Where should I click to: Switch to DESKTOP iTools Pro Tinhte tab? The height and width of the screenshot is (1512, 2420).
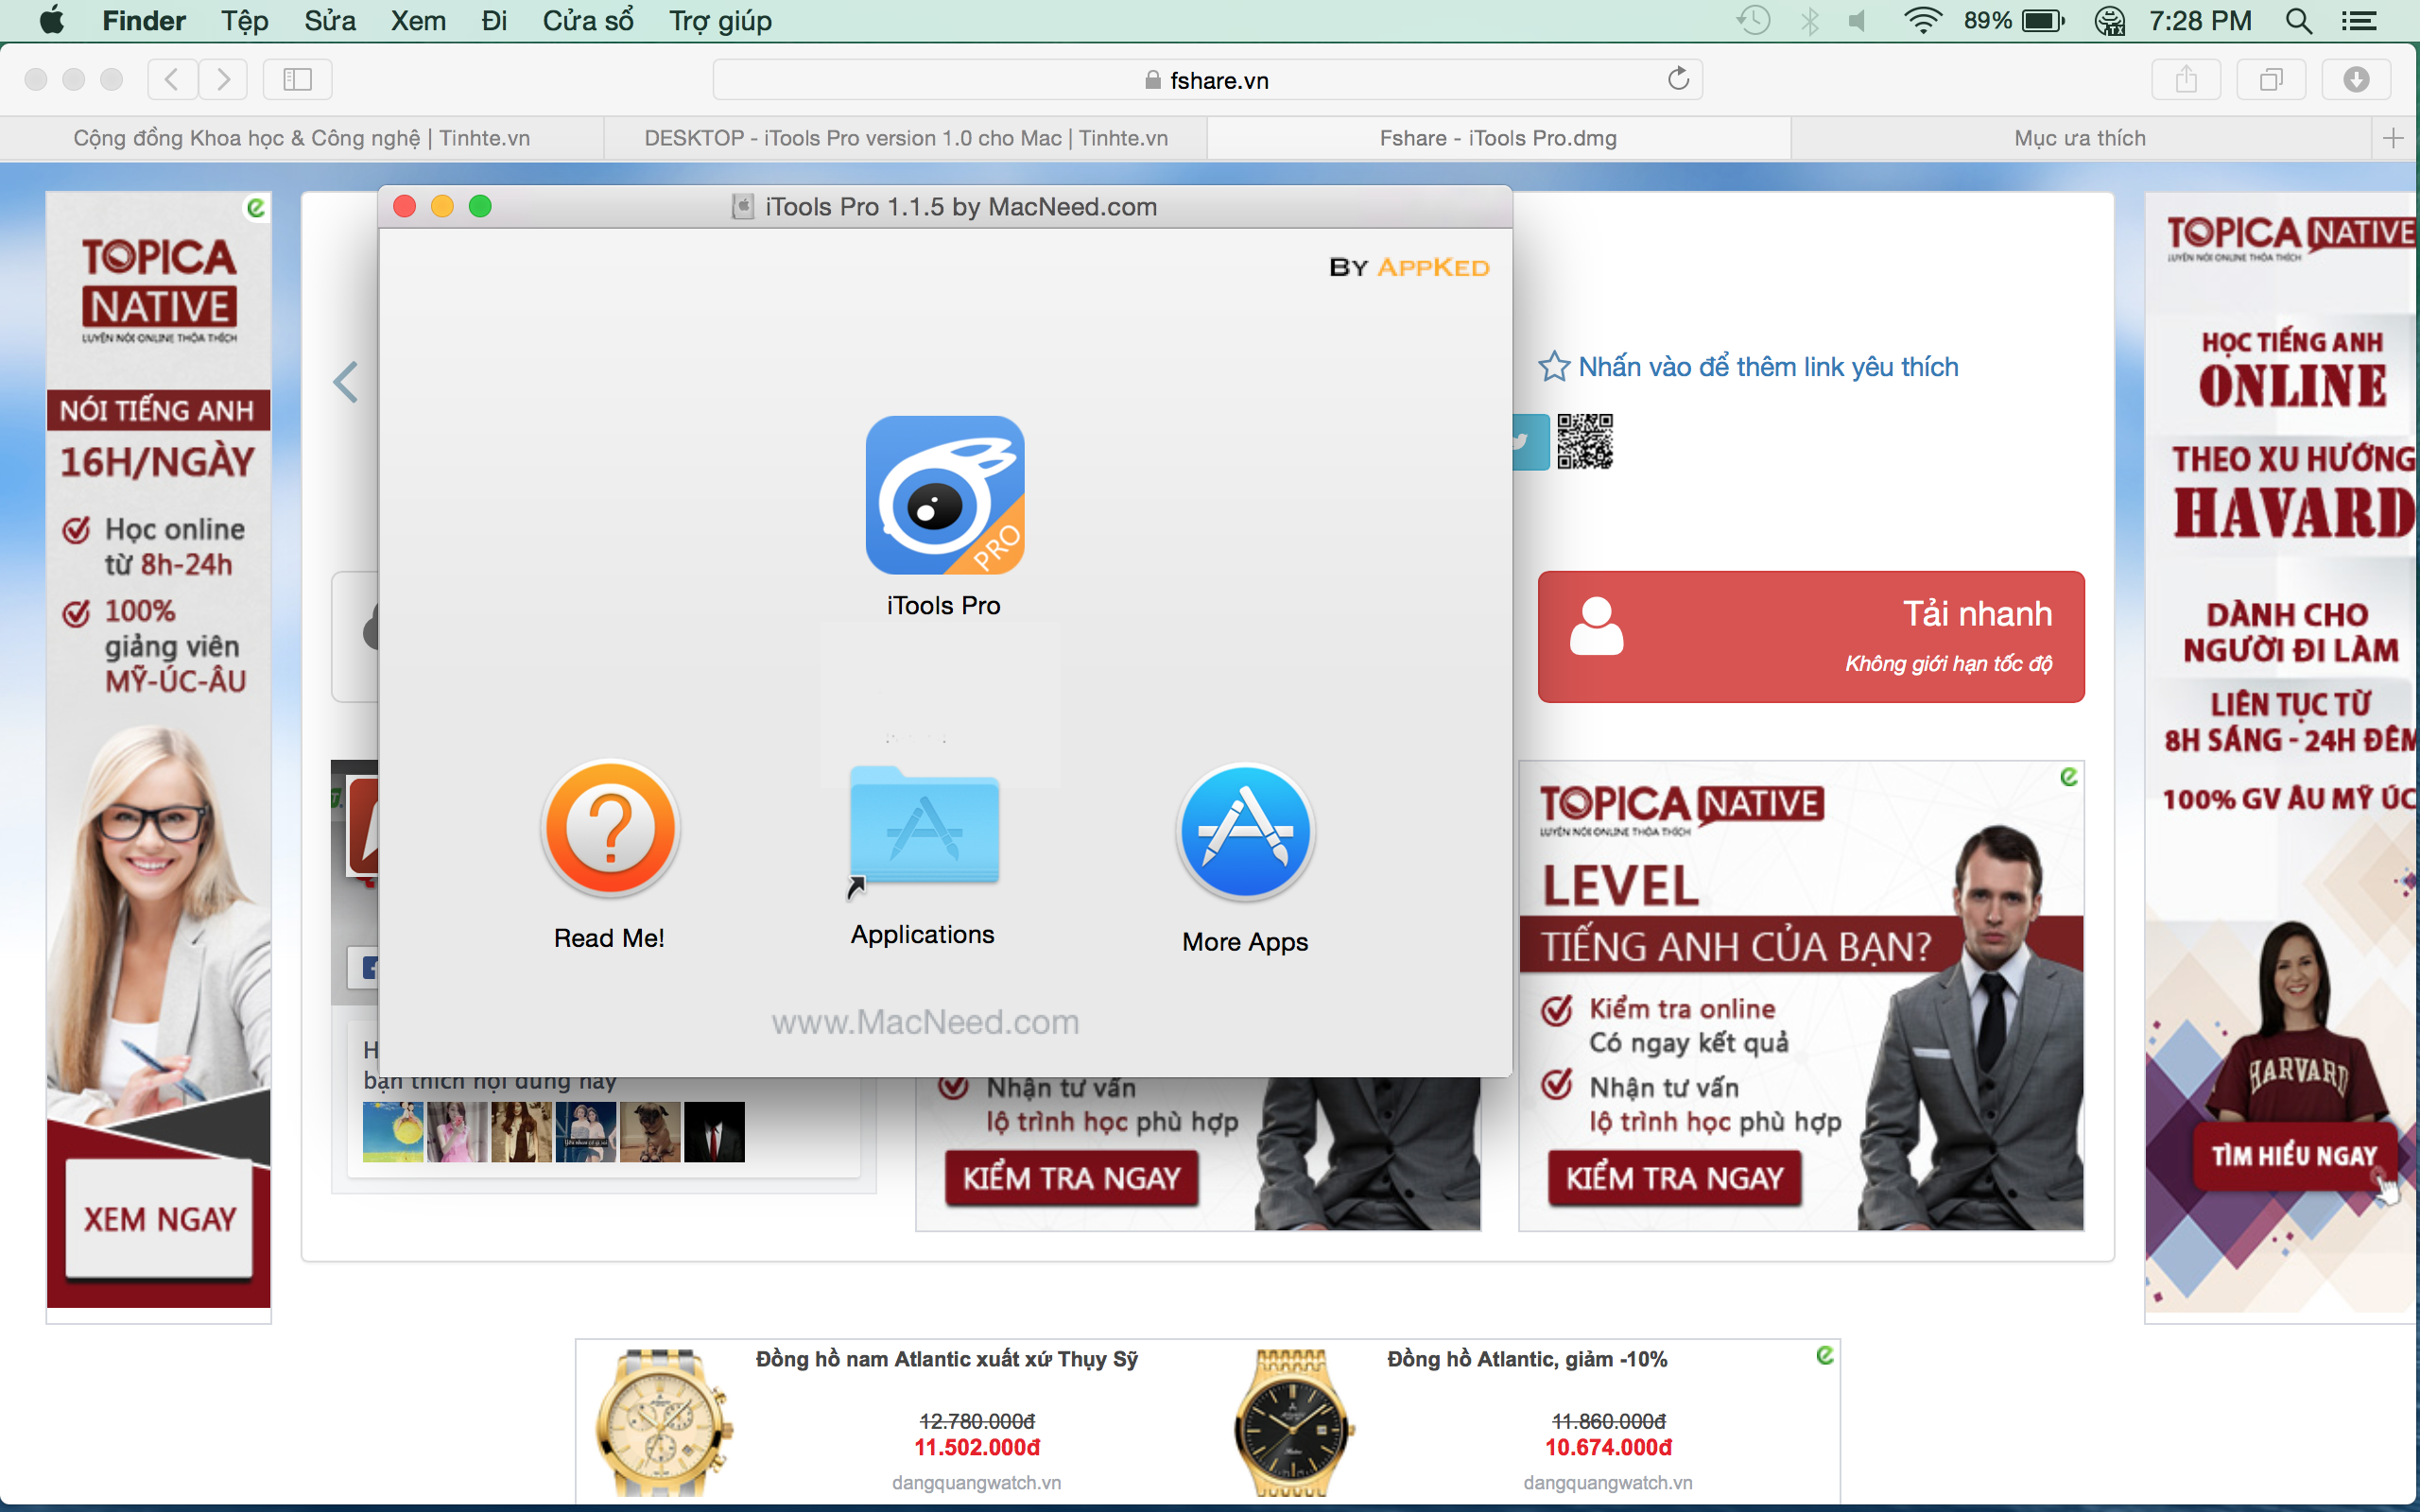point(906,138)
